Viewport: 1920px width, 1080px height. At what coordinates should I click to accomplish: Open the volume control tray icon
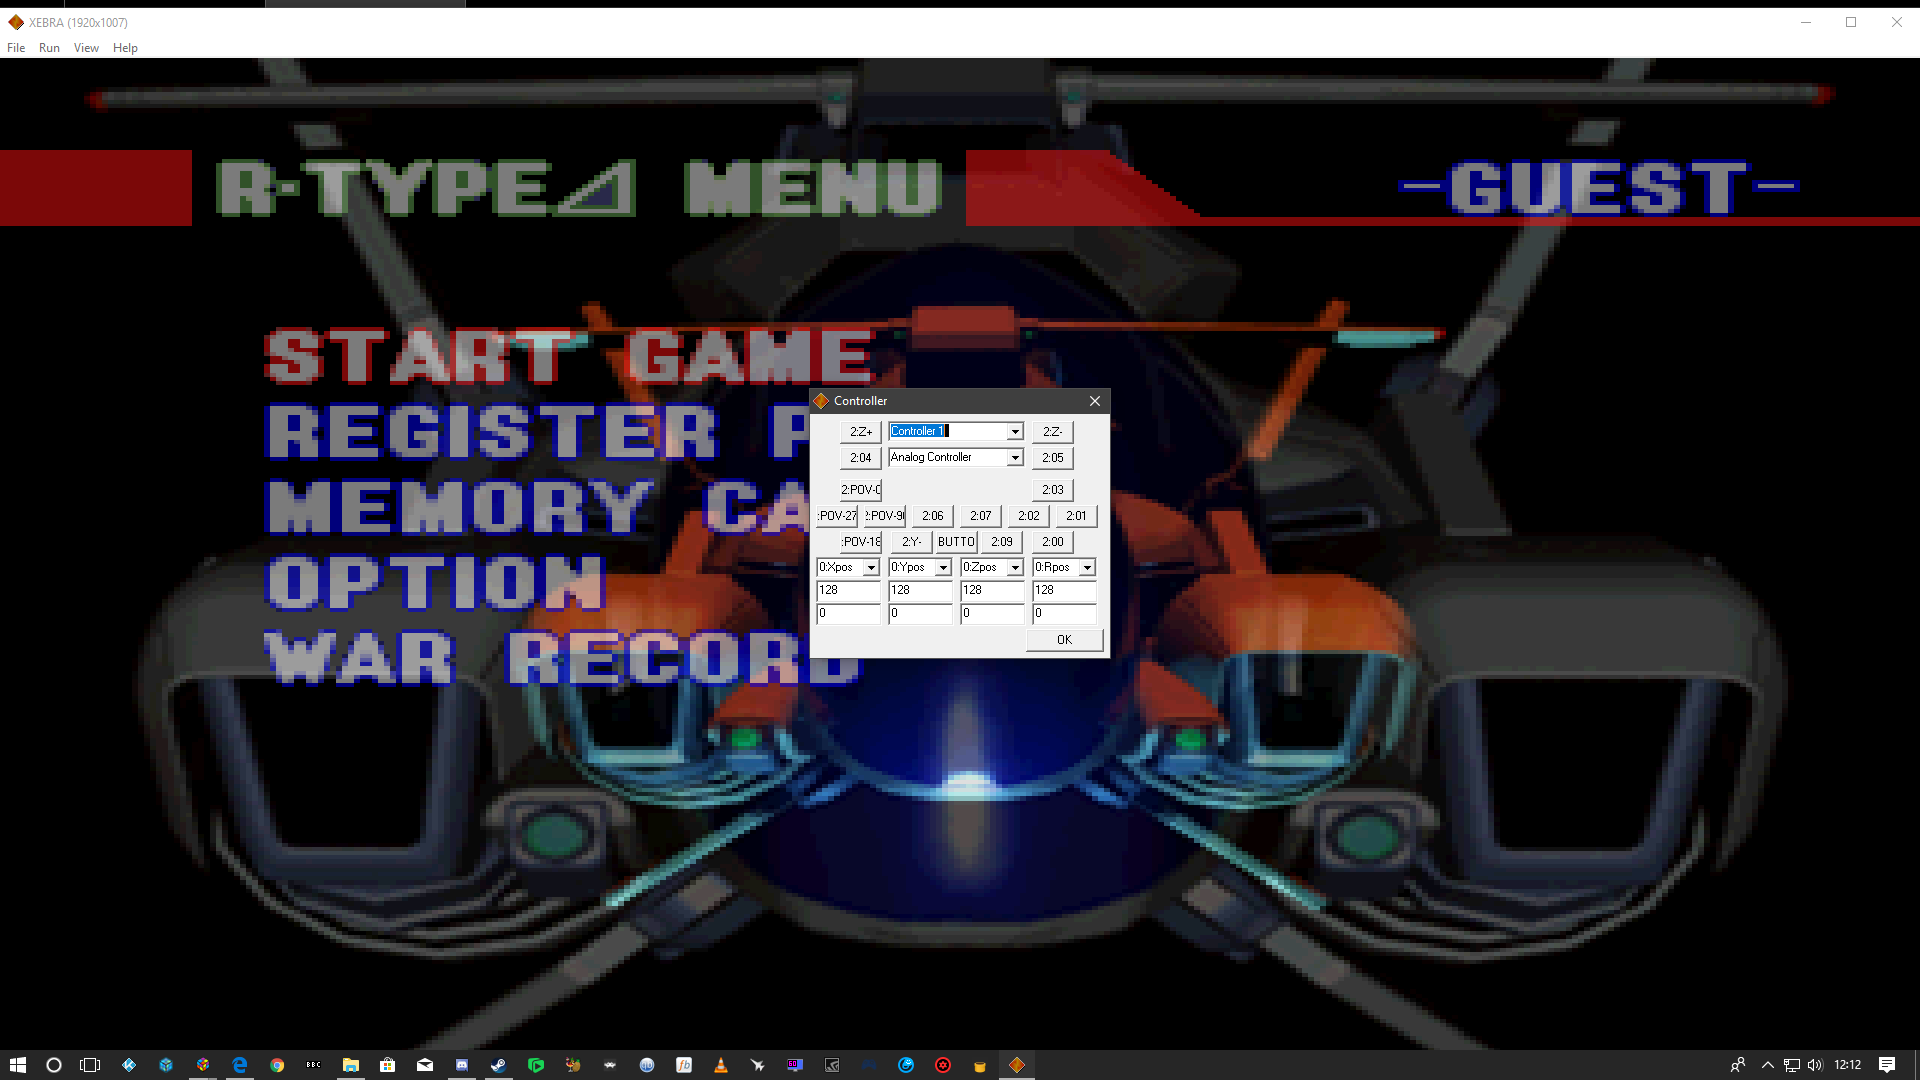(1815, 1065)
